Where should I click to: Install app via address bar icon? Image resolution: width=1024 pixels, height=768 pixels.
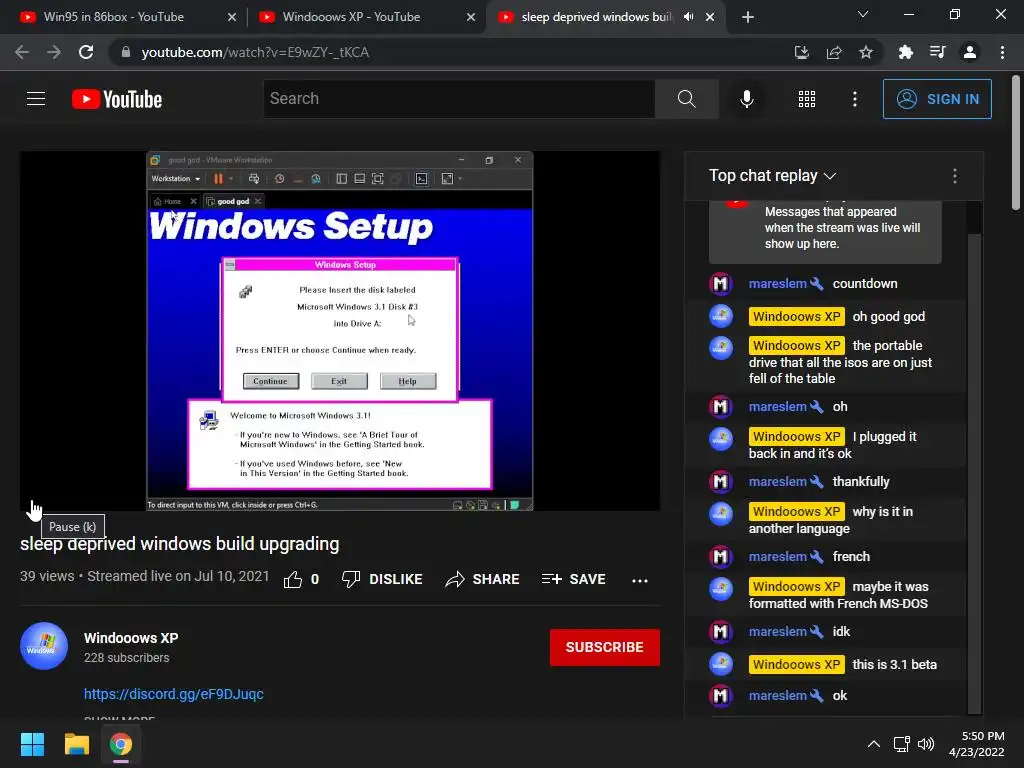[x=801, y=52]
